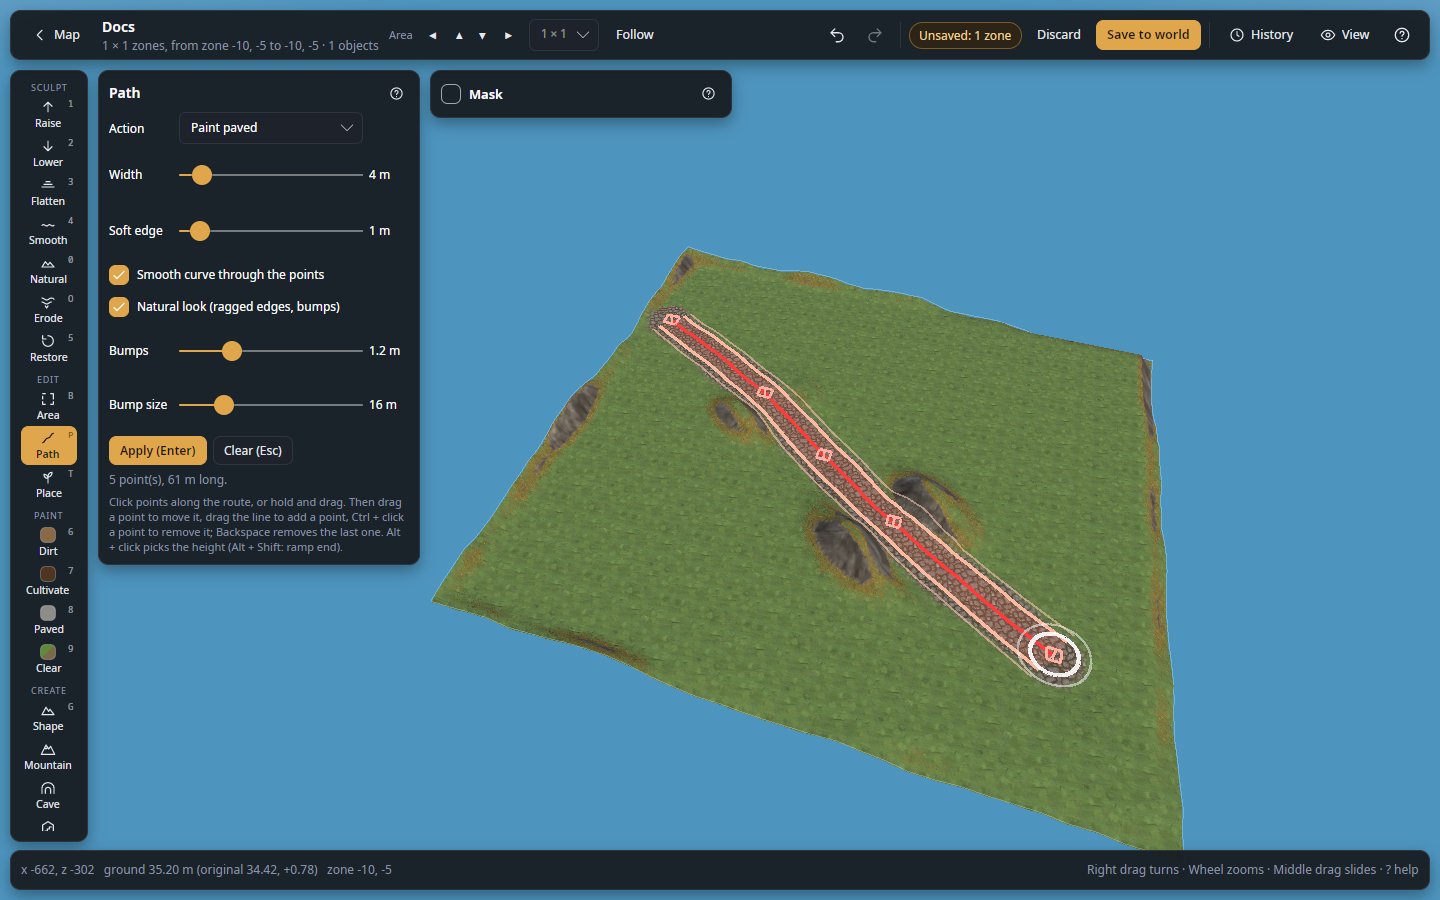Select the Raise sculpt tool
This screenshot has width=1440, height=900.
[x=48, y=114]
